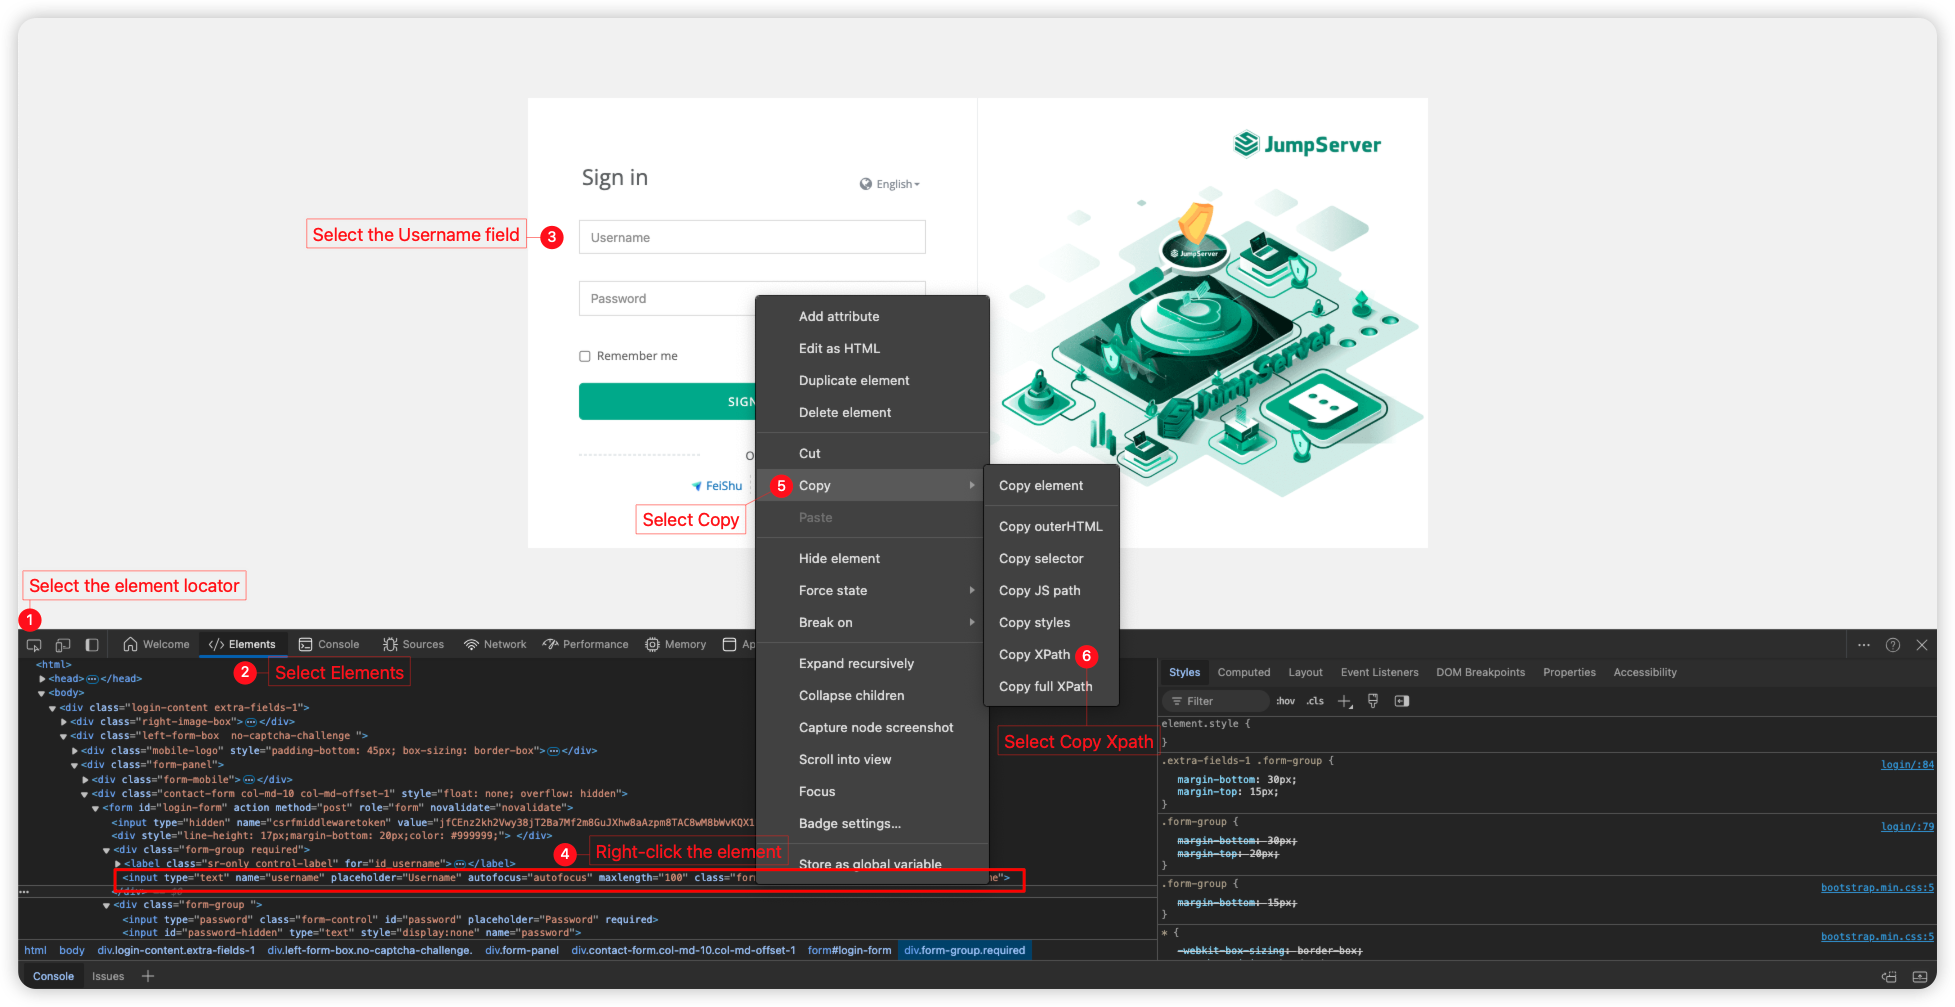Image resolution: width=1955 pixels, height=1007 pixels.
Task: Switch to the Console tab in DevTools
Action: tap(329, 645)
